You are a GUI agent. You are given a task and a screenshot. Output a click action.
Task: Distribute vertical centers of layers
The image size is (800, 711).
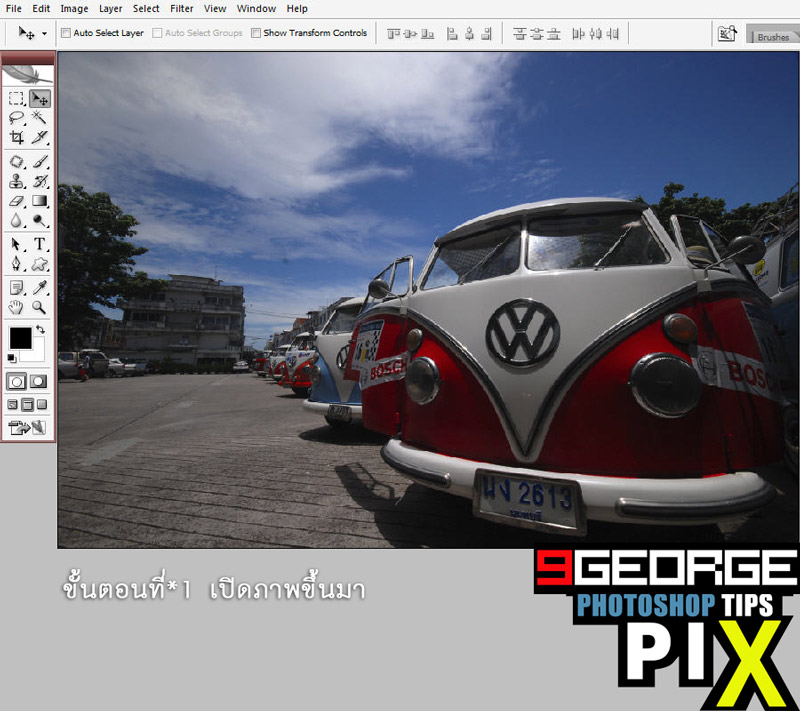tap(537, 34)
